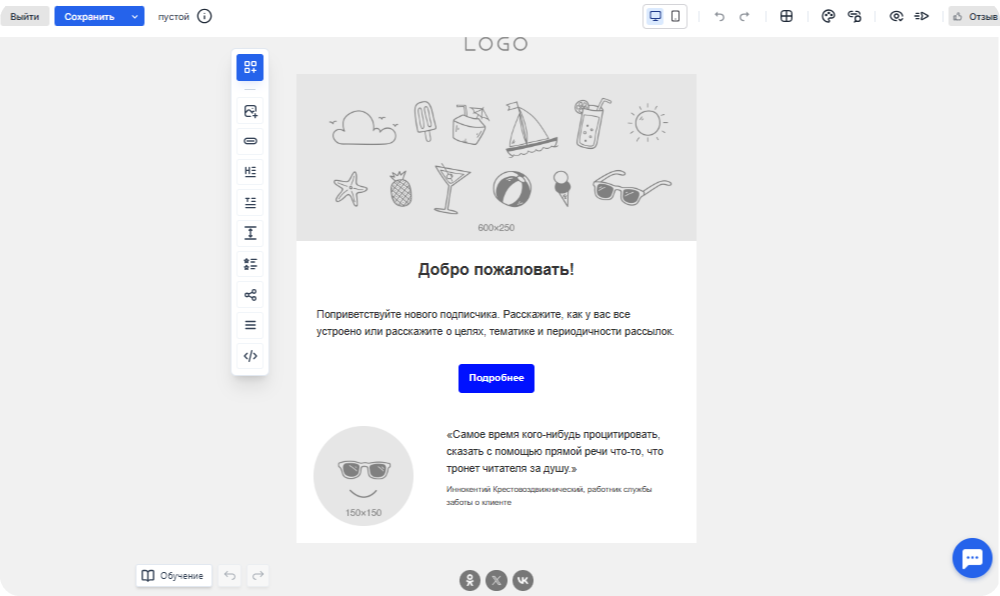
Task: Select the social share block tool
Action: coord(250,295)
